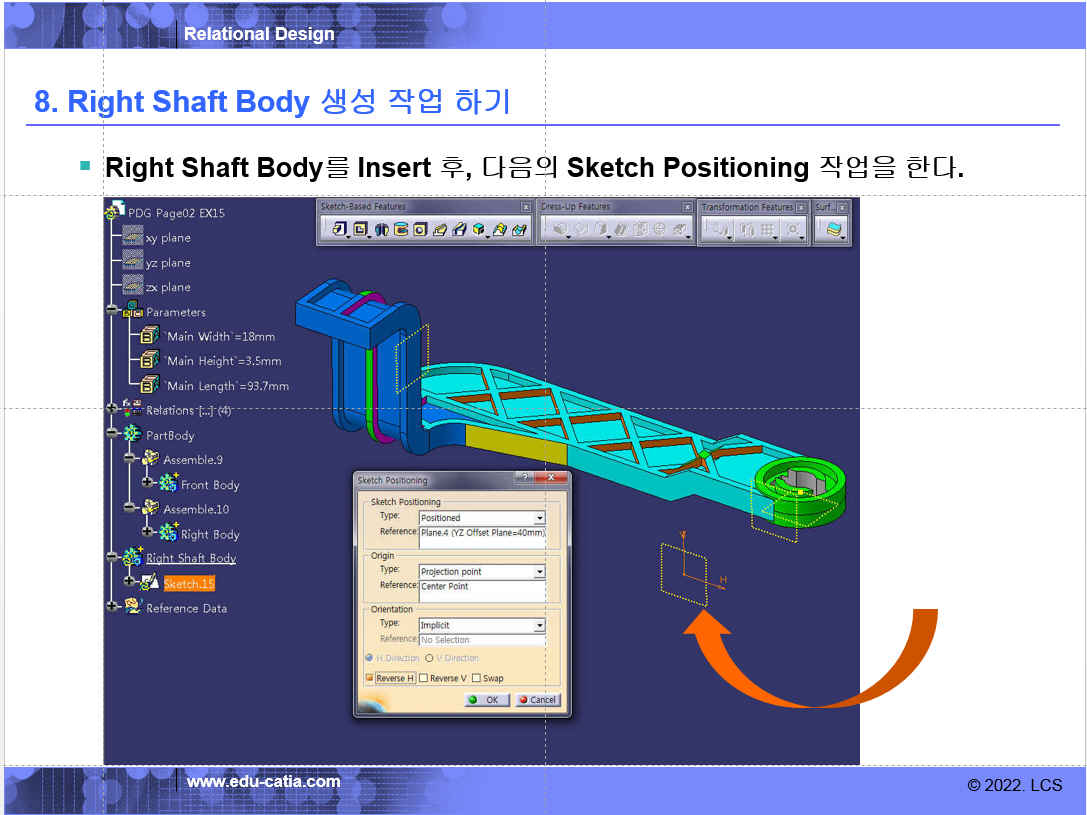The image size is (1087, 815).
Task: Select Sketch.15 in the specification tree
Action: click(189, 583)
